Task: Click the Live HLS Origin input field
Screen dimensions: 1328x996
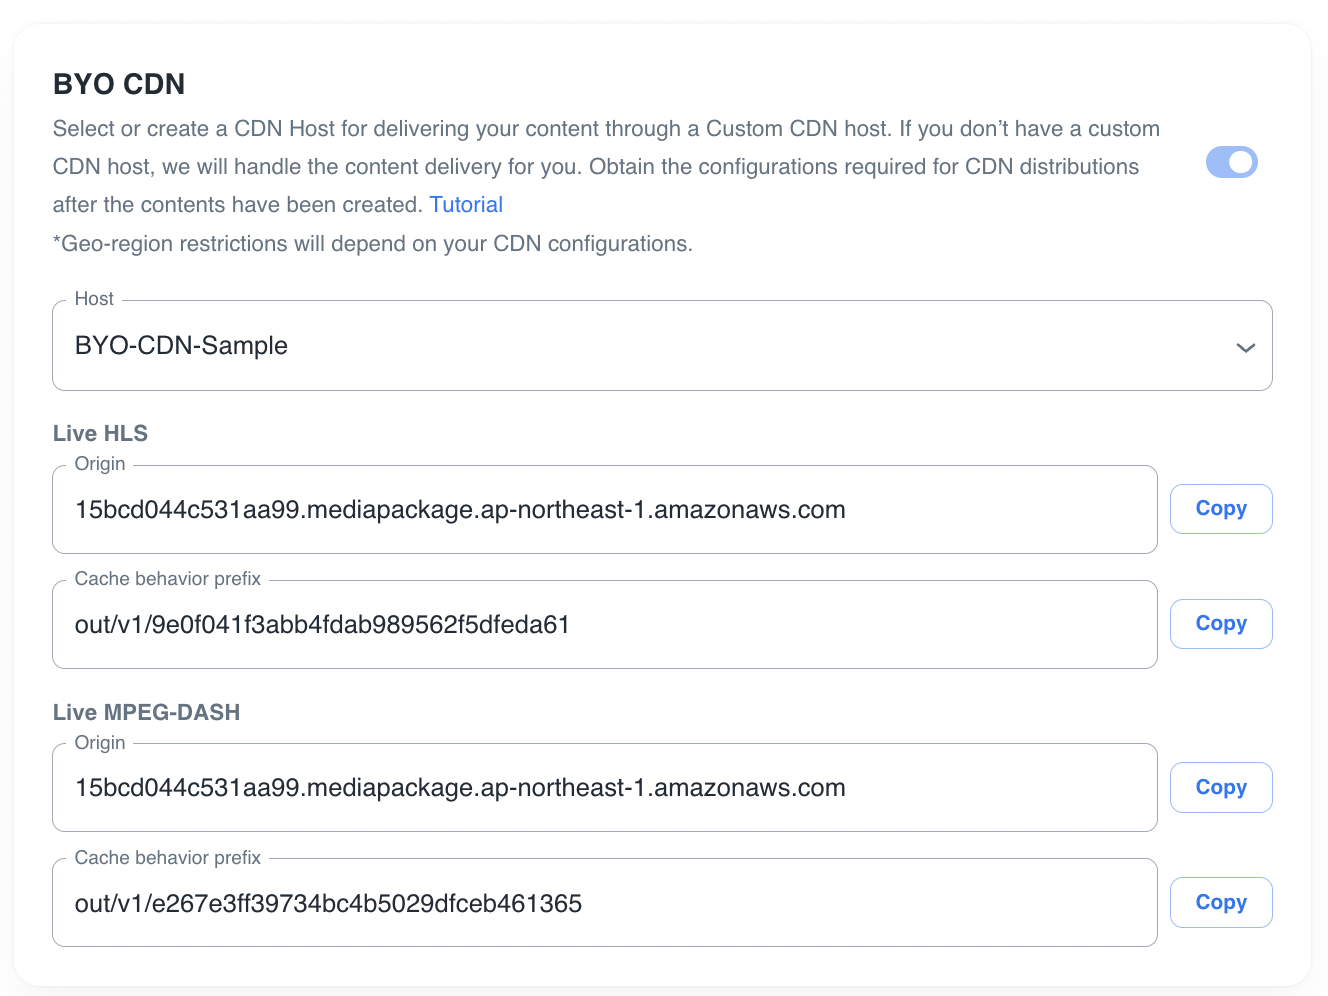Action: tap(604, 510)
